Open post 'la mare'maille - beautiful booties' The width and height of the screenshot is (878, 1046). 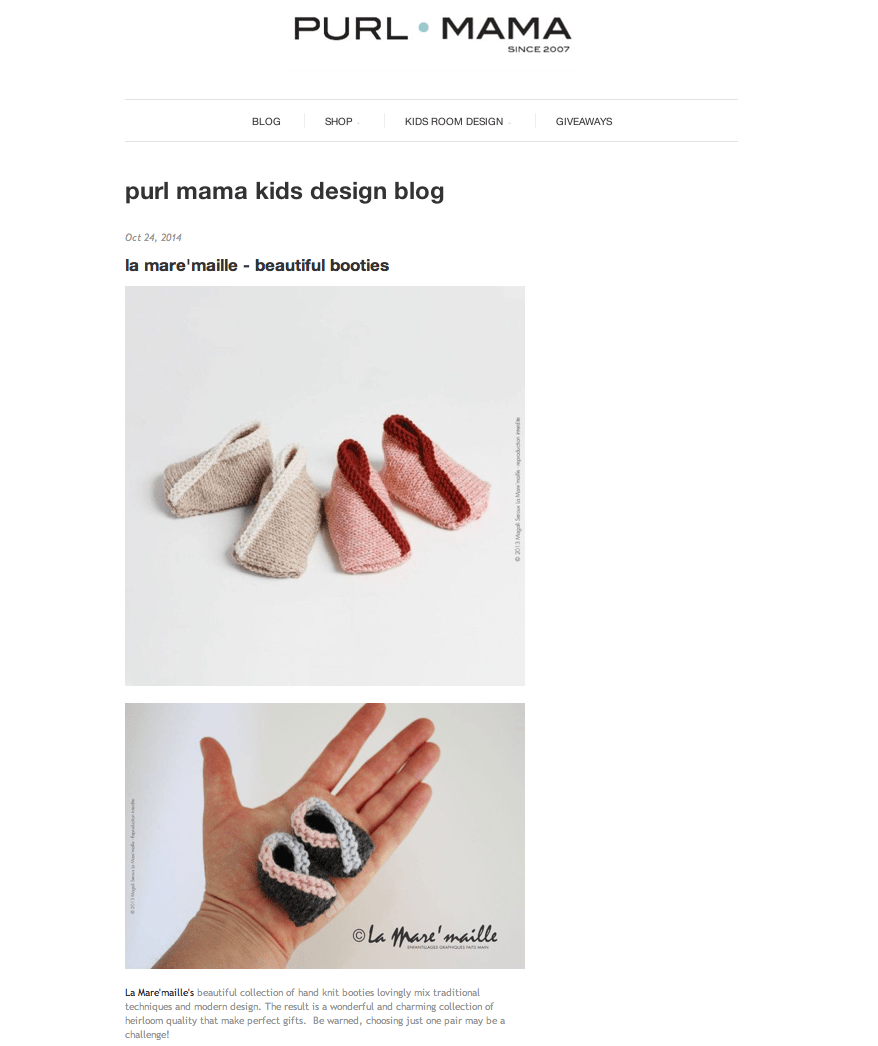257,266
